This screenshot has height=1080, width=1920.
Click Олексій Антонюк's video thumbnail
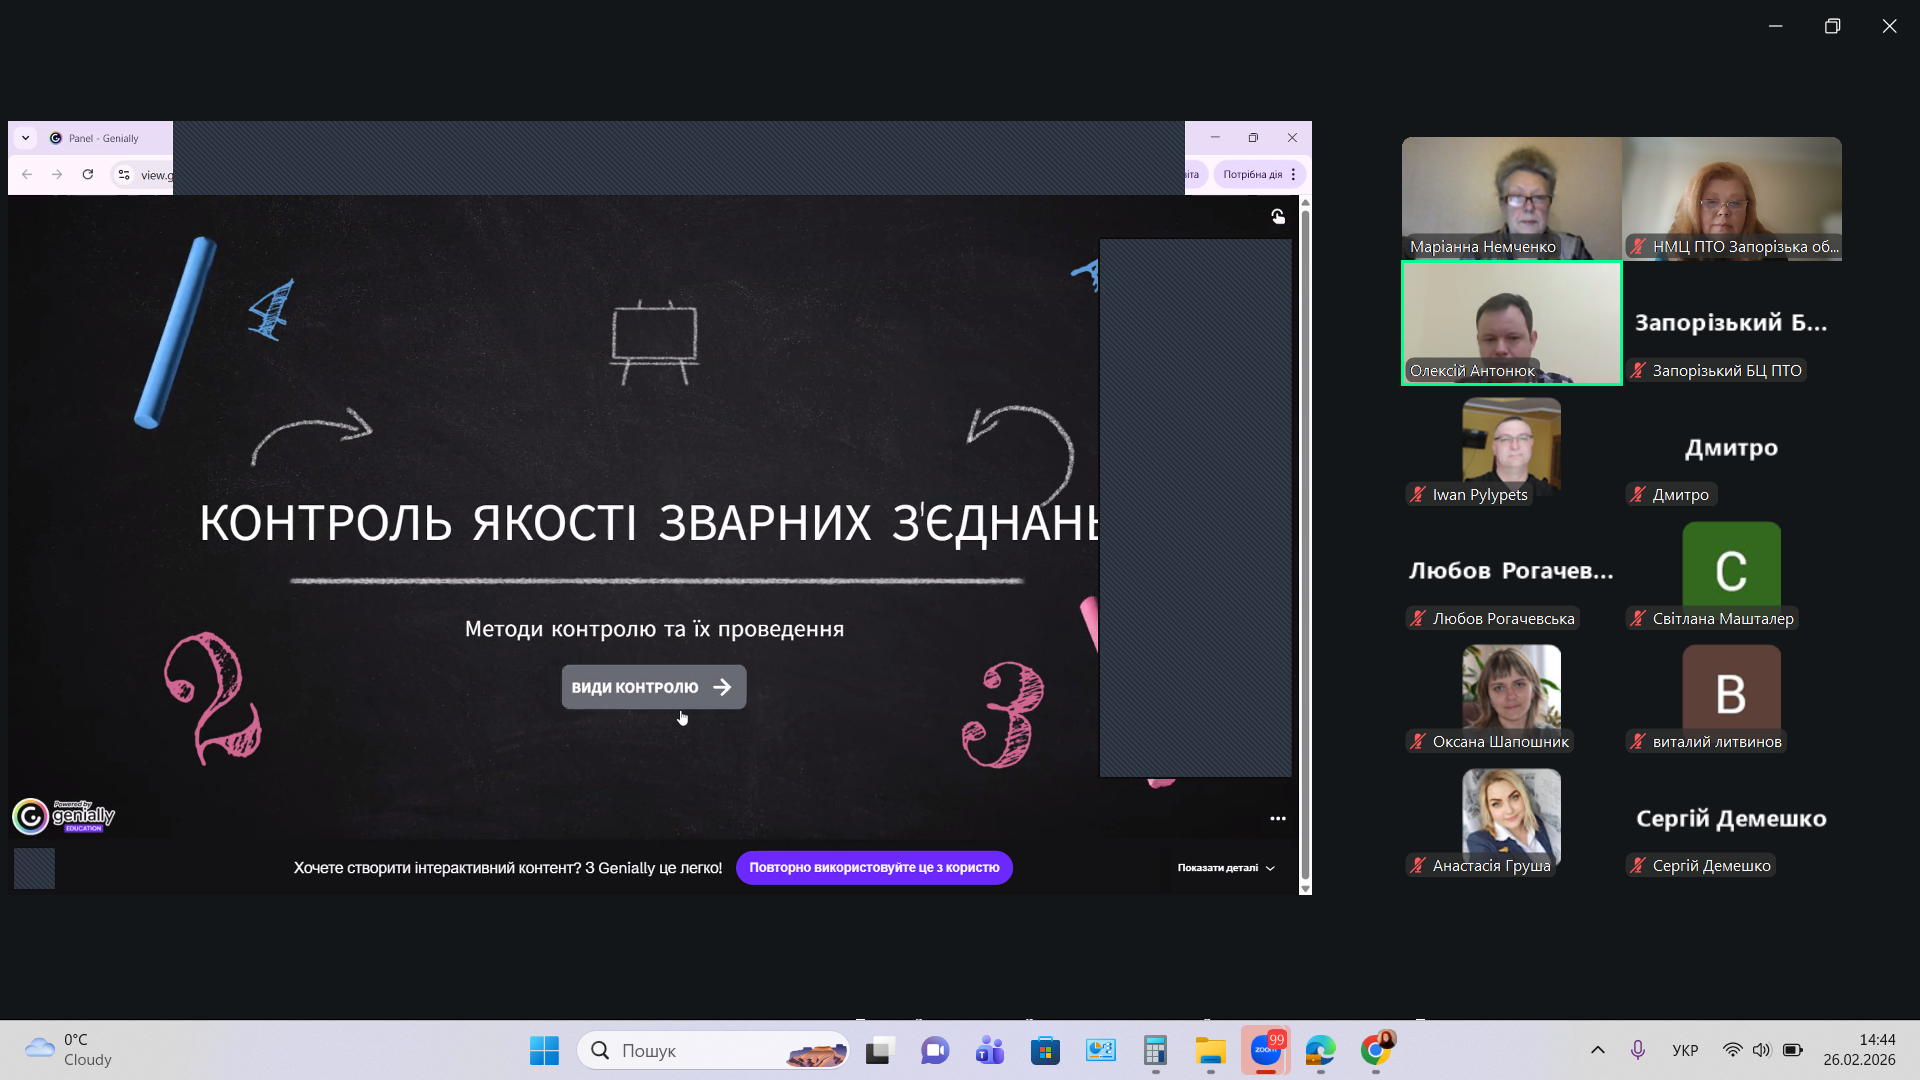(1511, 322)
